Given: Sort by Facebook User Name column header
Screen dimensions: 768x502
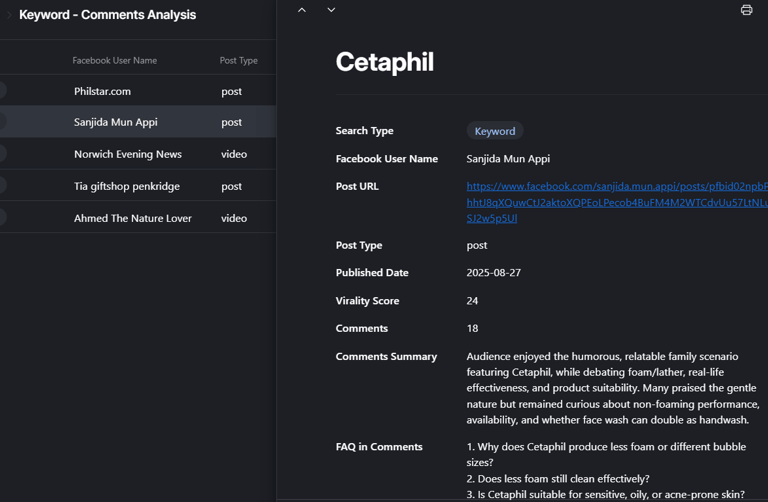Looking at the screenshot, I should point(115,60).
